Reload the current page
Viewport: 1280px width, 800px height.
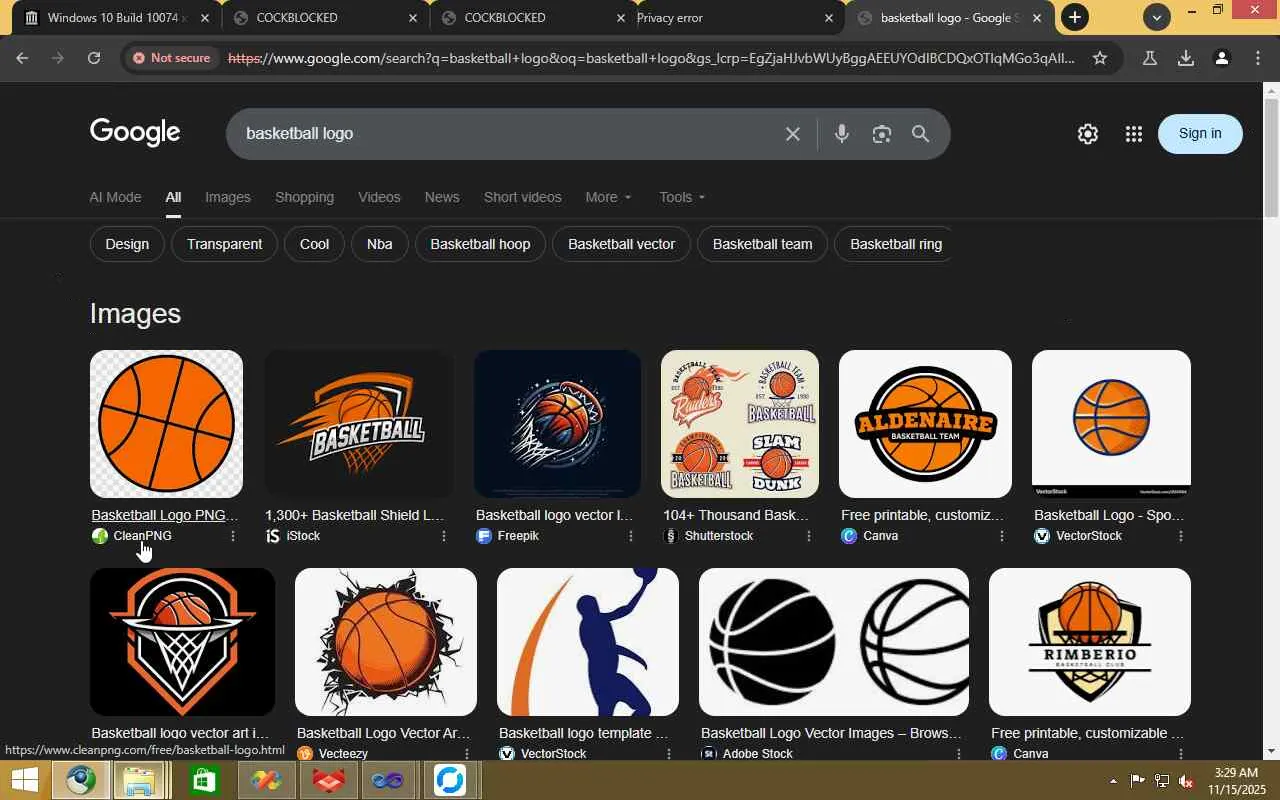pyautogui.click(x=94, y=58)
